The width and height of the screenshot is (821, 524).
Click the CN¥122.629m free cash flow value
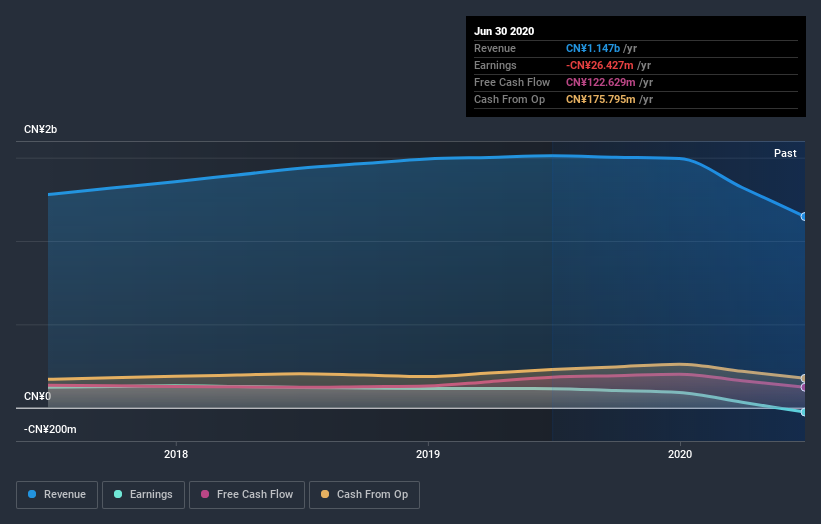tap(601, 82)
